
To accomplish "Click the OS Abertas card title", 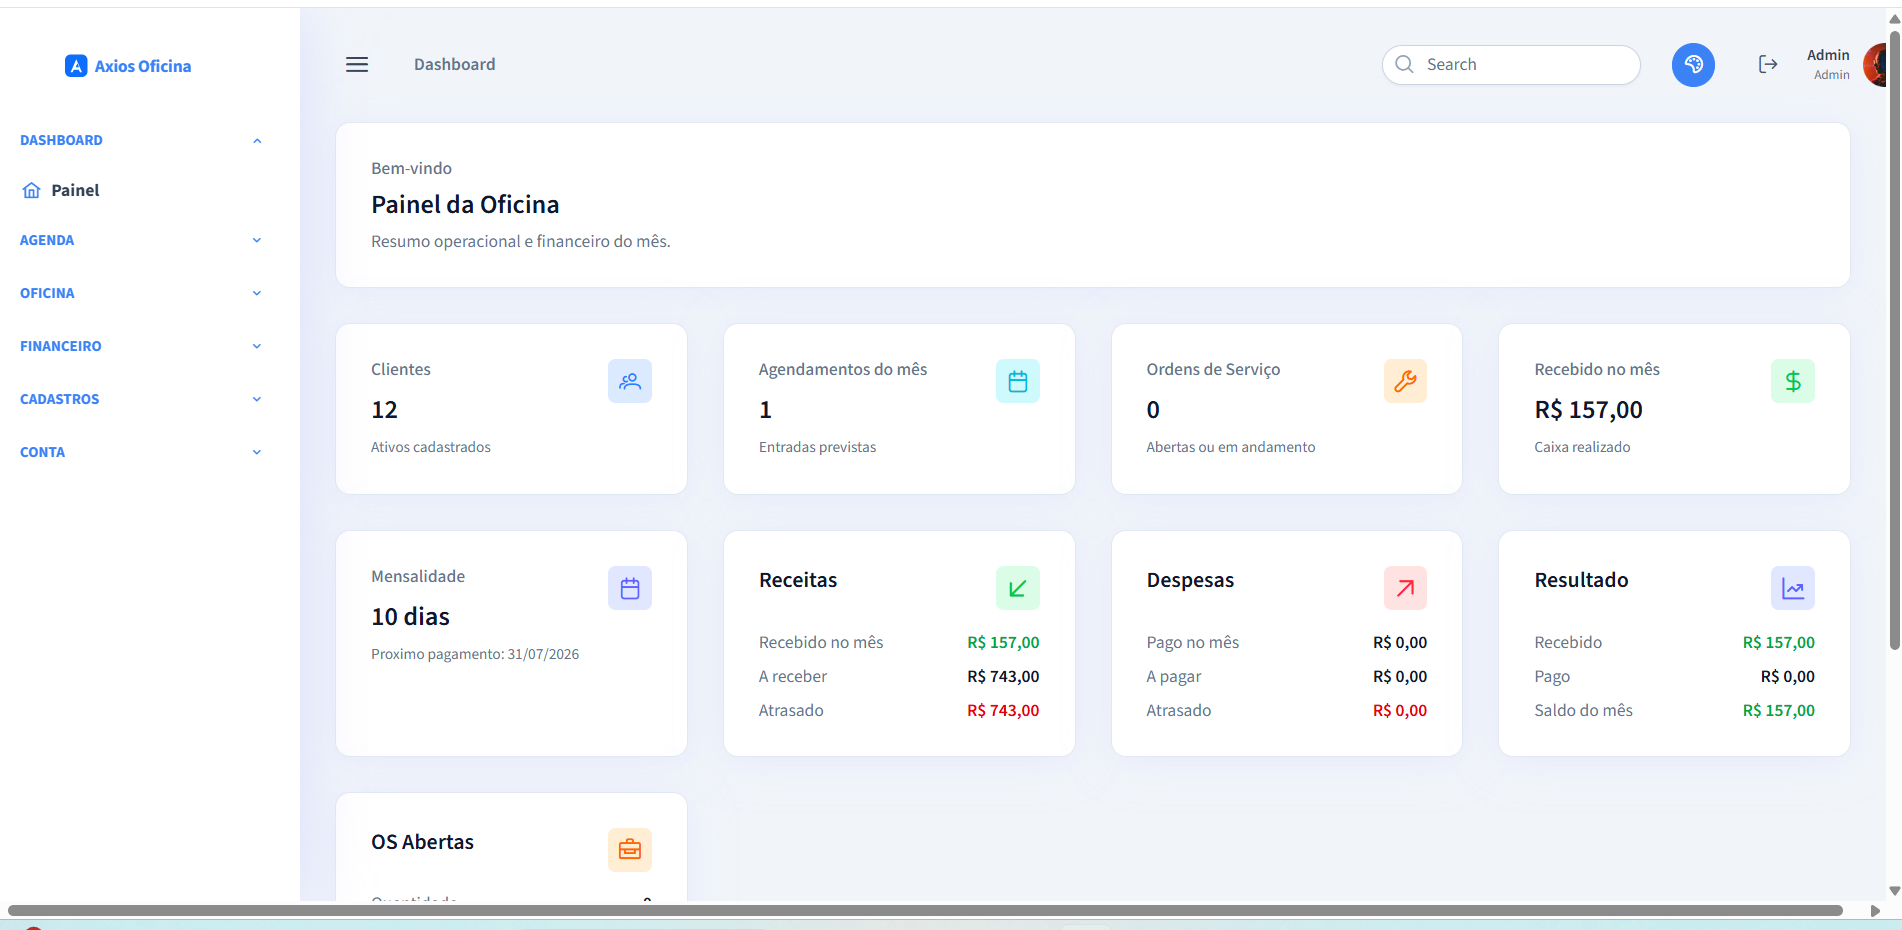I will point(422,842).
